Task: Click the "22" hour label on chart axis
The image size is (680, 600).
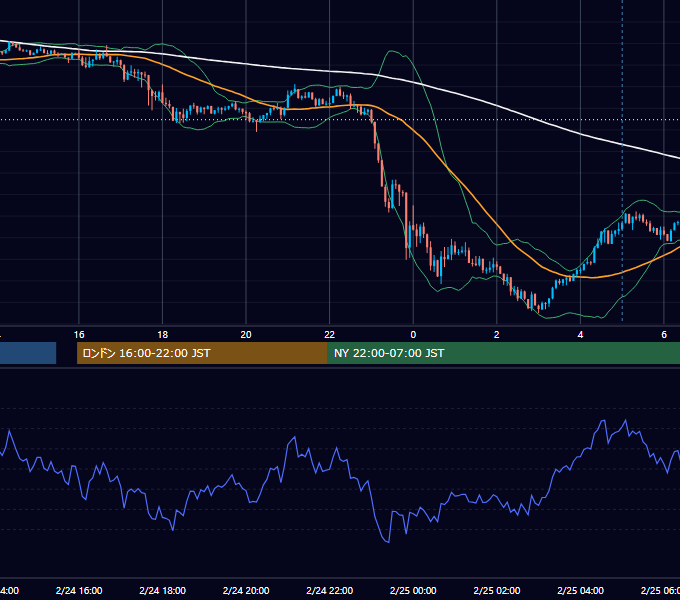Action: (x=330, y=335)
